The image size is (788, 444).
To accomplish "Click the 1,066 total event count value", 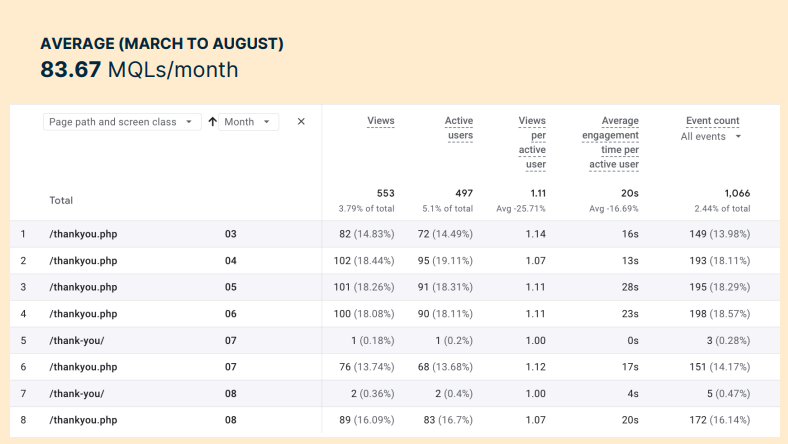I will (736, 193).
